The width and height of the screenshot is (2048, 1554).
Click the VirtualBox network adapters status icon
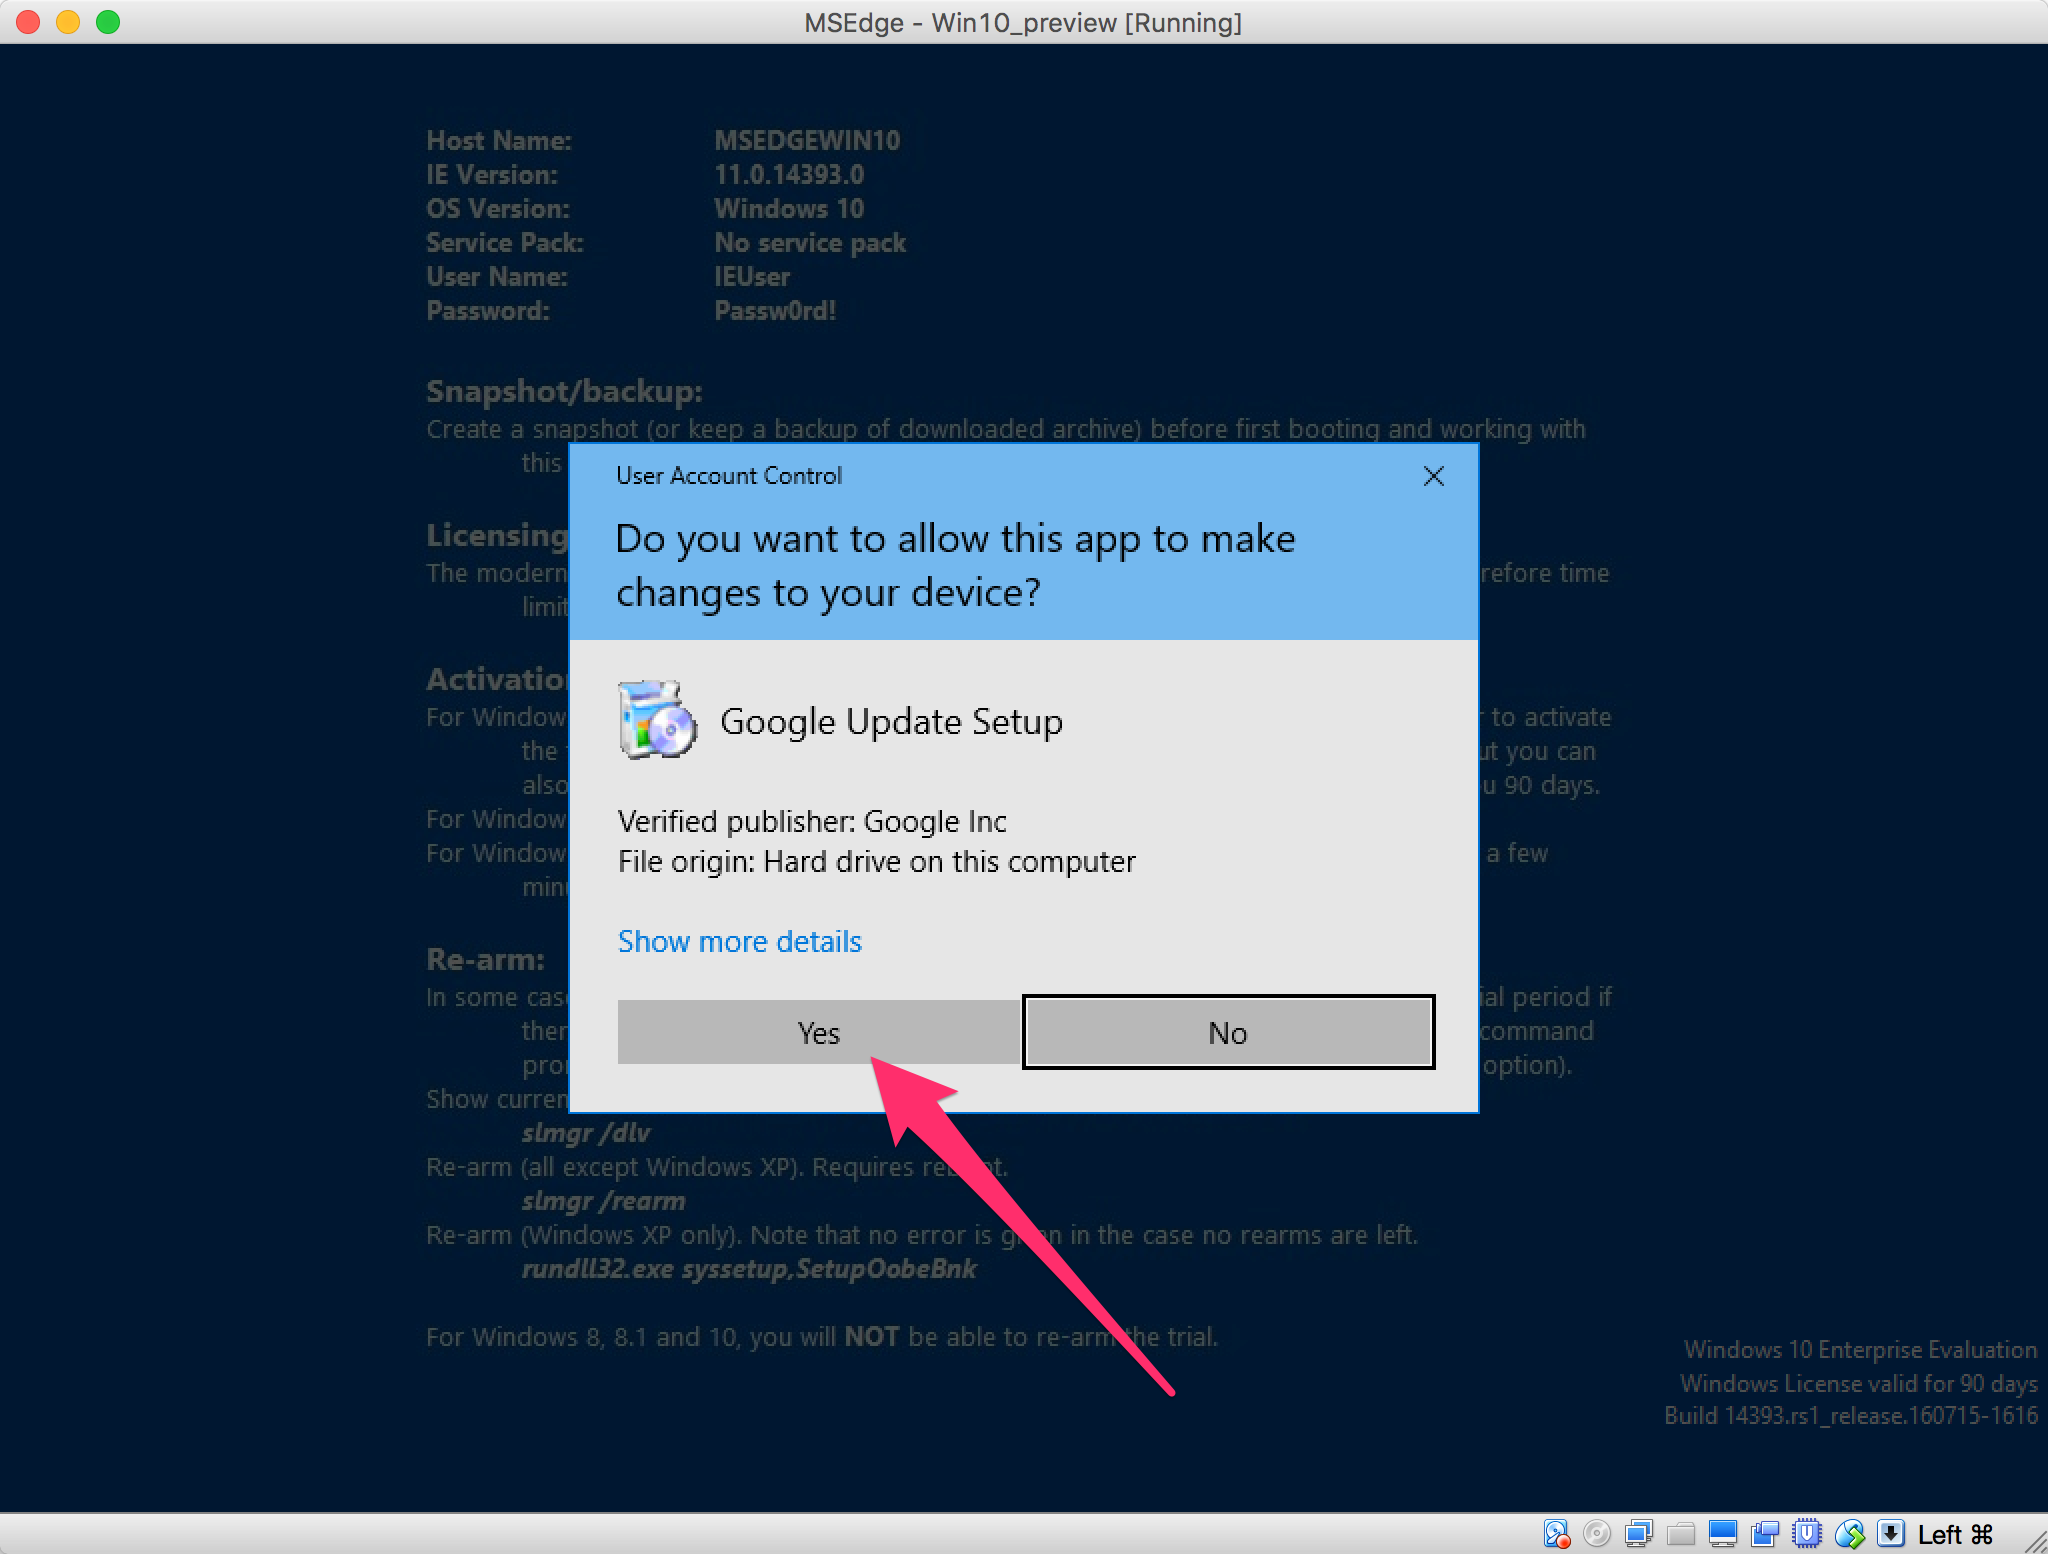click(1639, 1533)
